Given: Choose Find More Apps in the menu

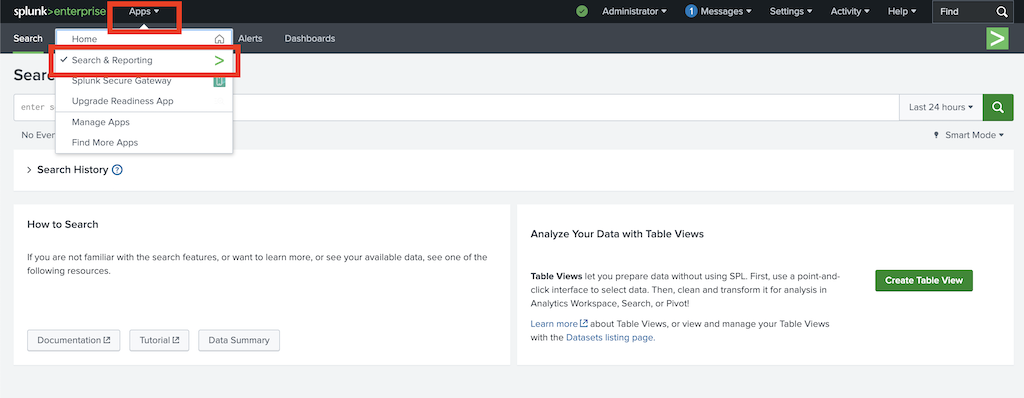Looking at the screenshot, I should click(x=144, y=142).
